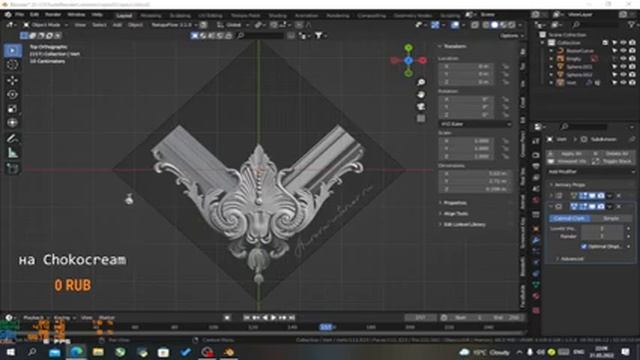640x360 pixels.
Task: Select the Rotate tool
Action: tap(13, 94)
